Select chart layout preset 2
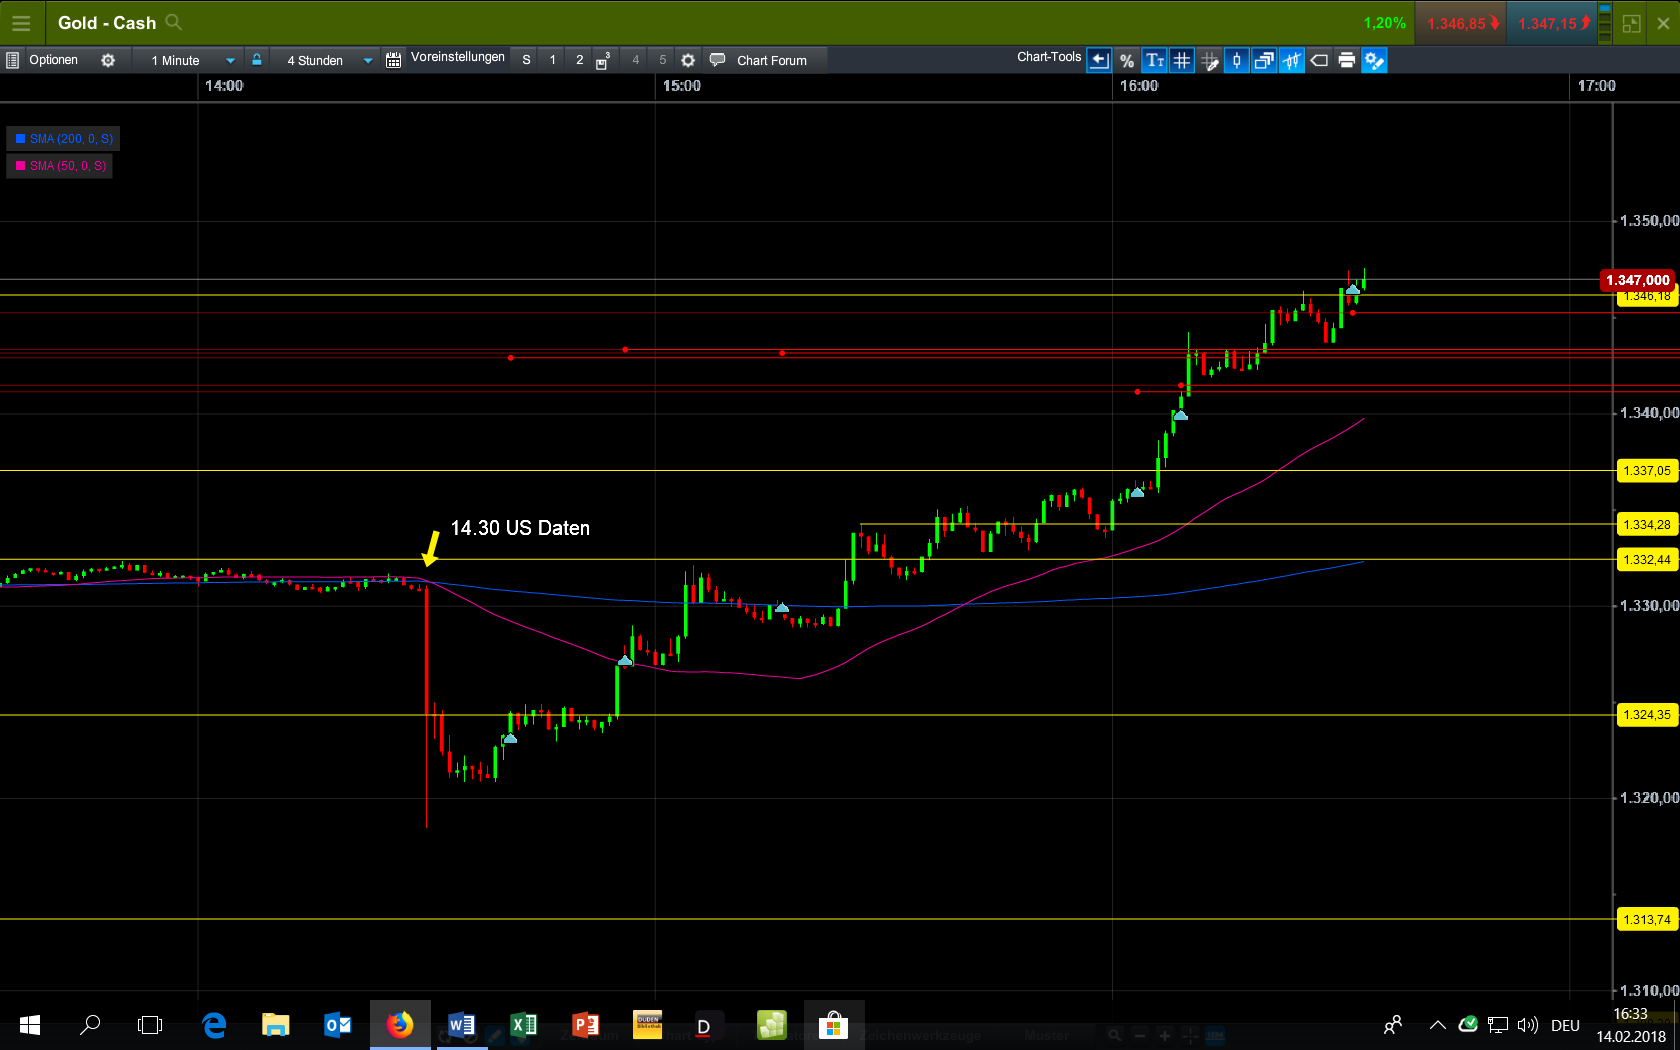 [579, 59]
